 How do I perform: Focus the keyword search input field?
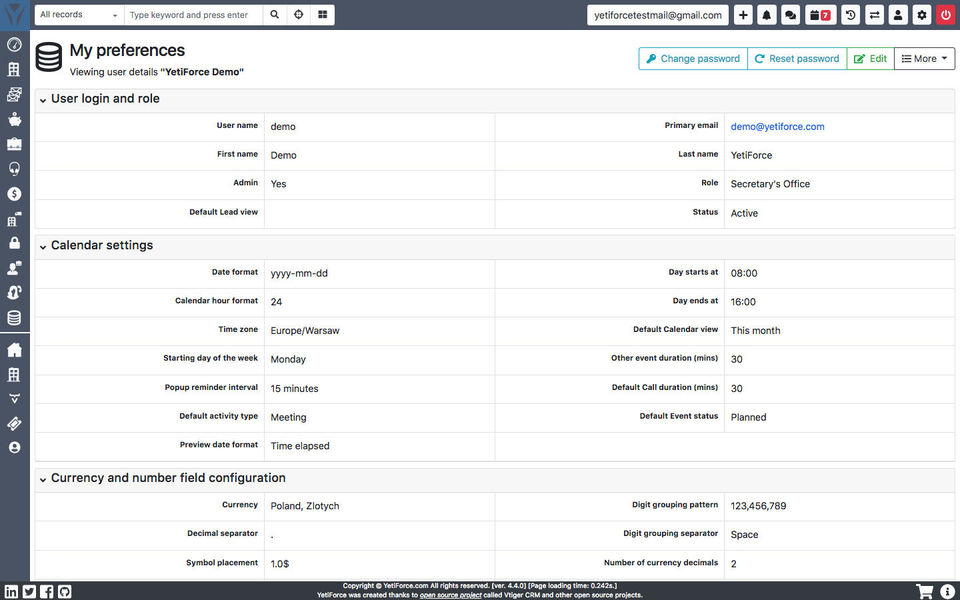point(193,15)
